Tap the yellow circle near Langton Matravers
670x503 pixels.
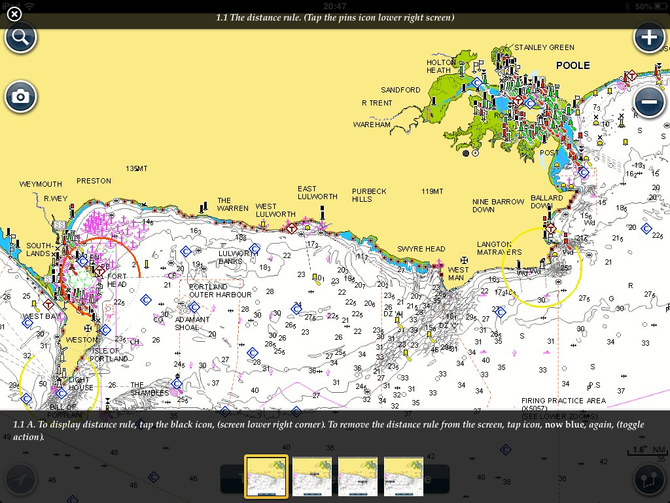click(x=545, y=266)
